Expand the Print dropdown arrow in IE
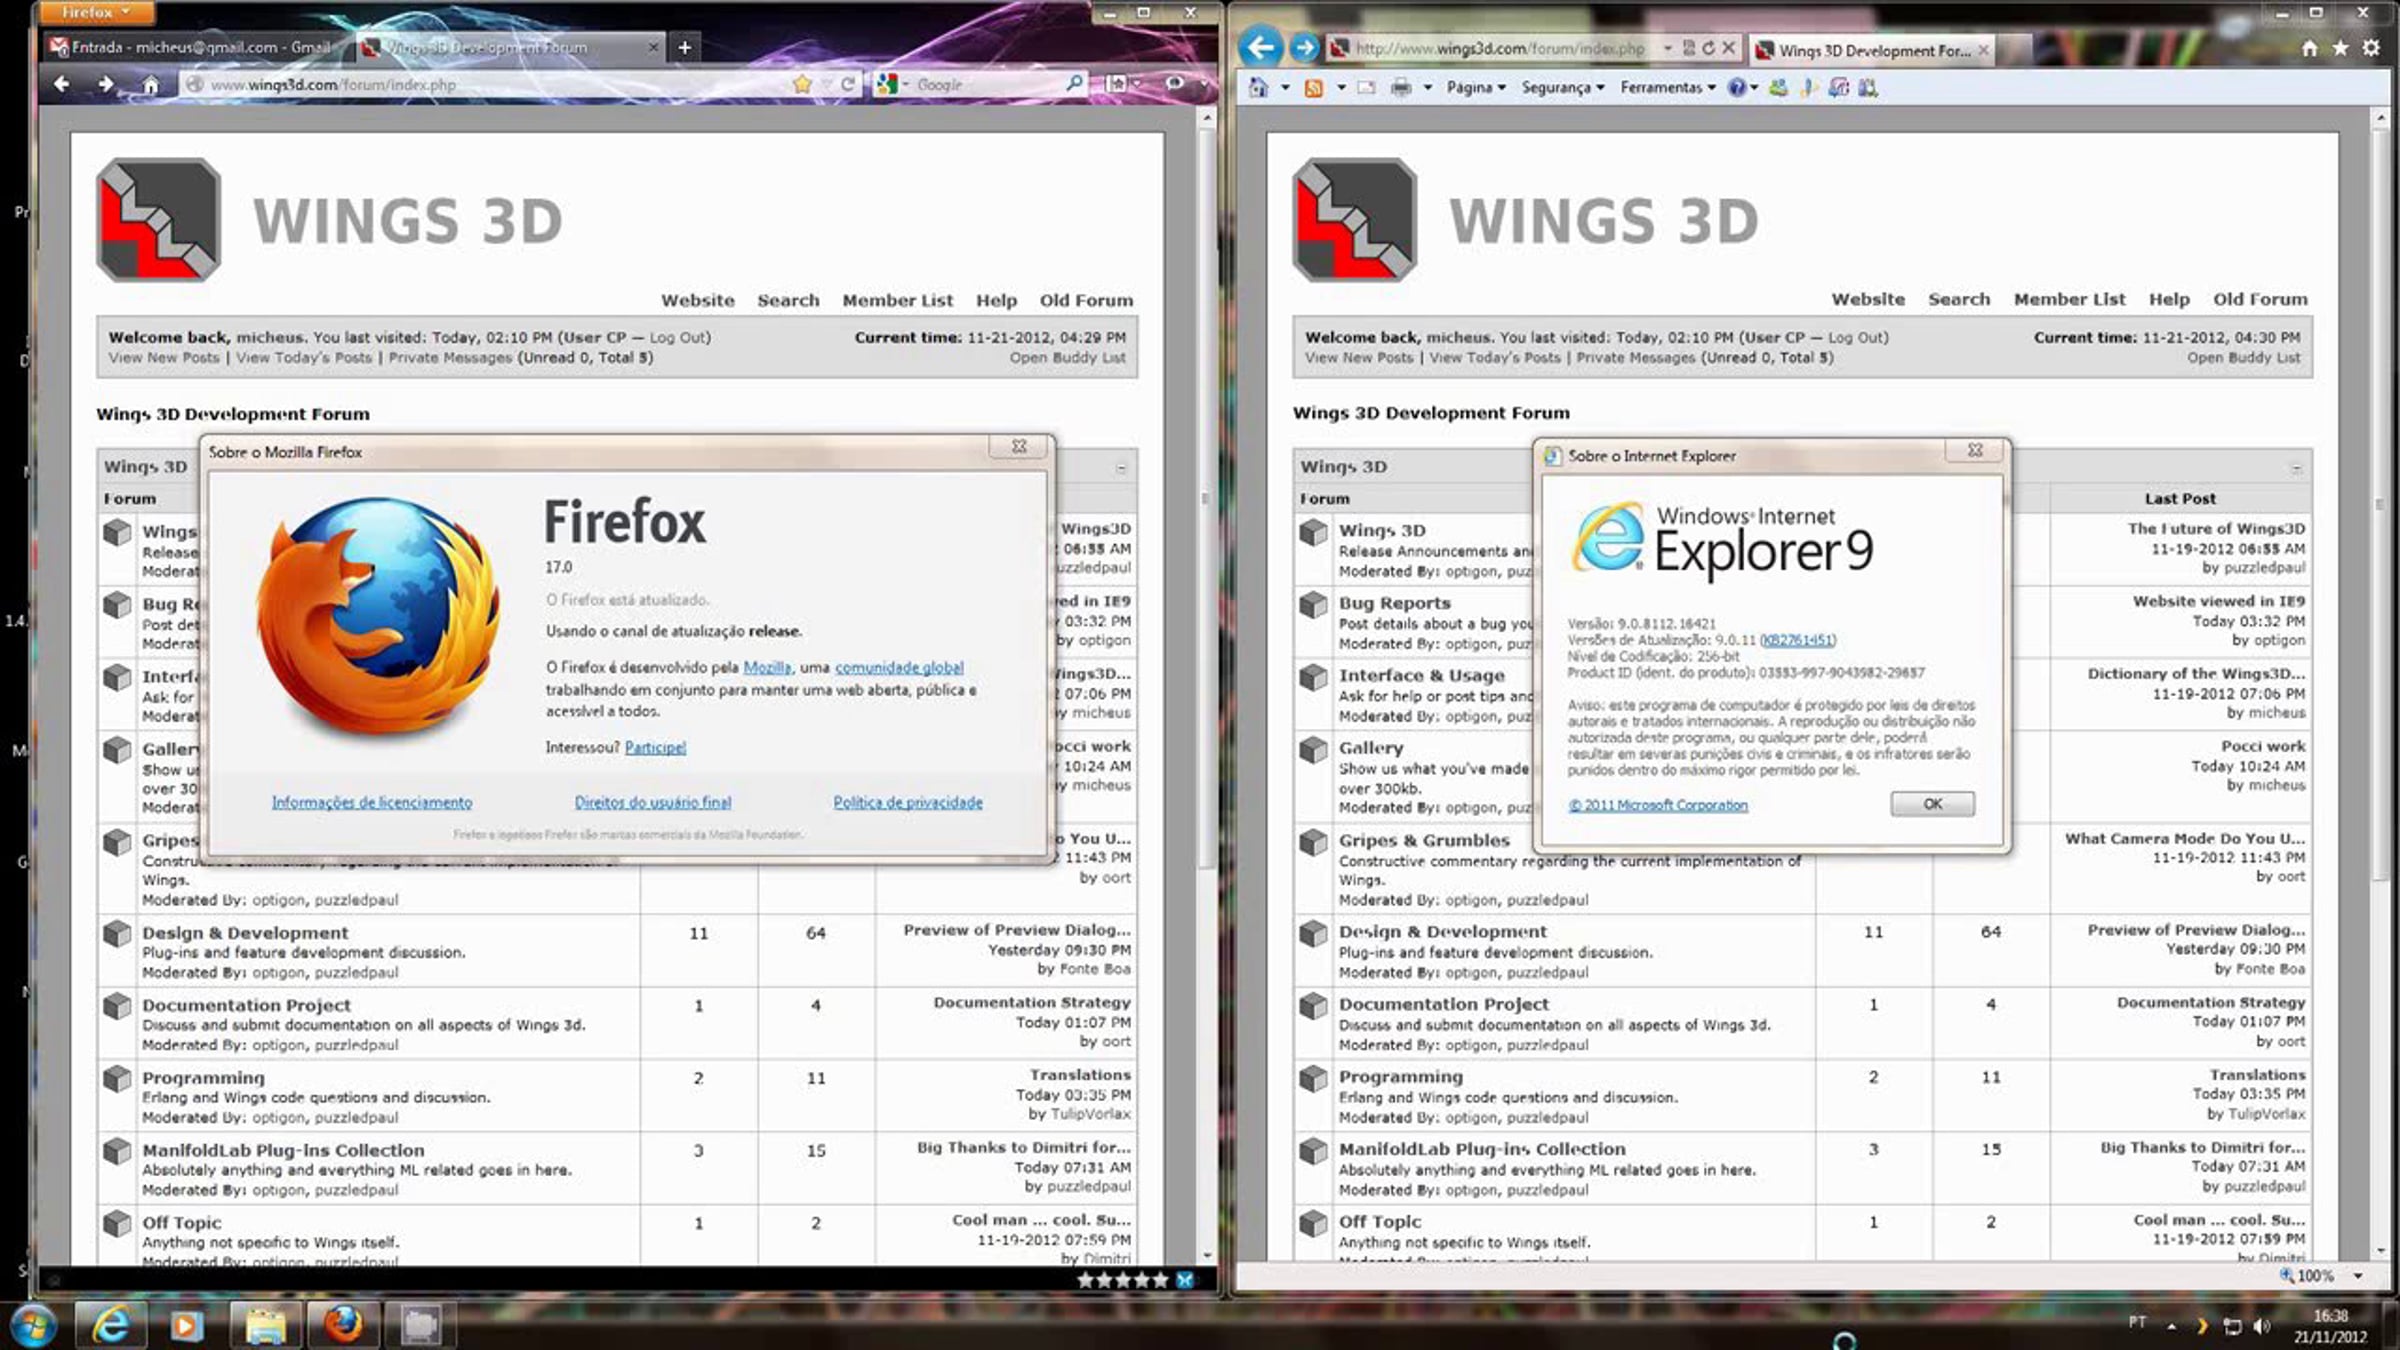This screenshot has height=1350, width=2400. coord(1427,88)
